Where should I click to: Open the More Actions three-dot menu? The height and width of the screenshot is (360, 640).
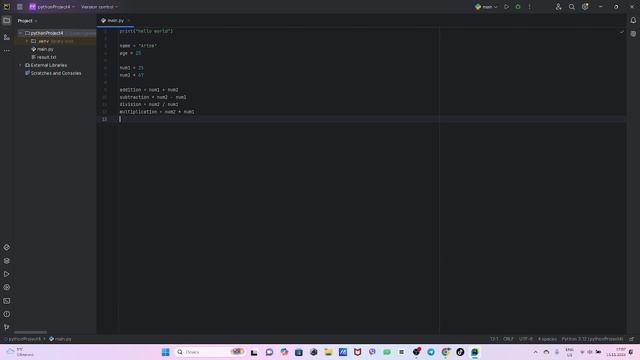[529, 7]
